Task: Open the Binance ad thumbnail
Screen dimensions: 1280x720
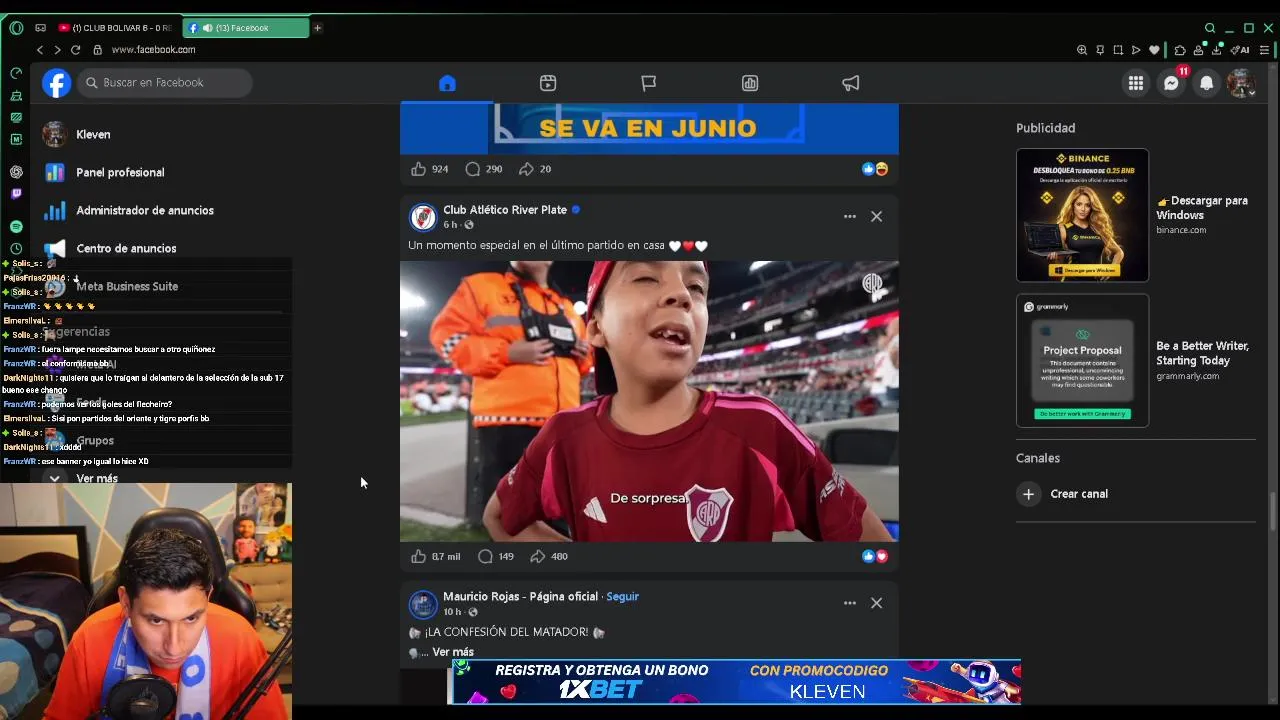Action: coord(1082,215)
